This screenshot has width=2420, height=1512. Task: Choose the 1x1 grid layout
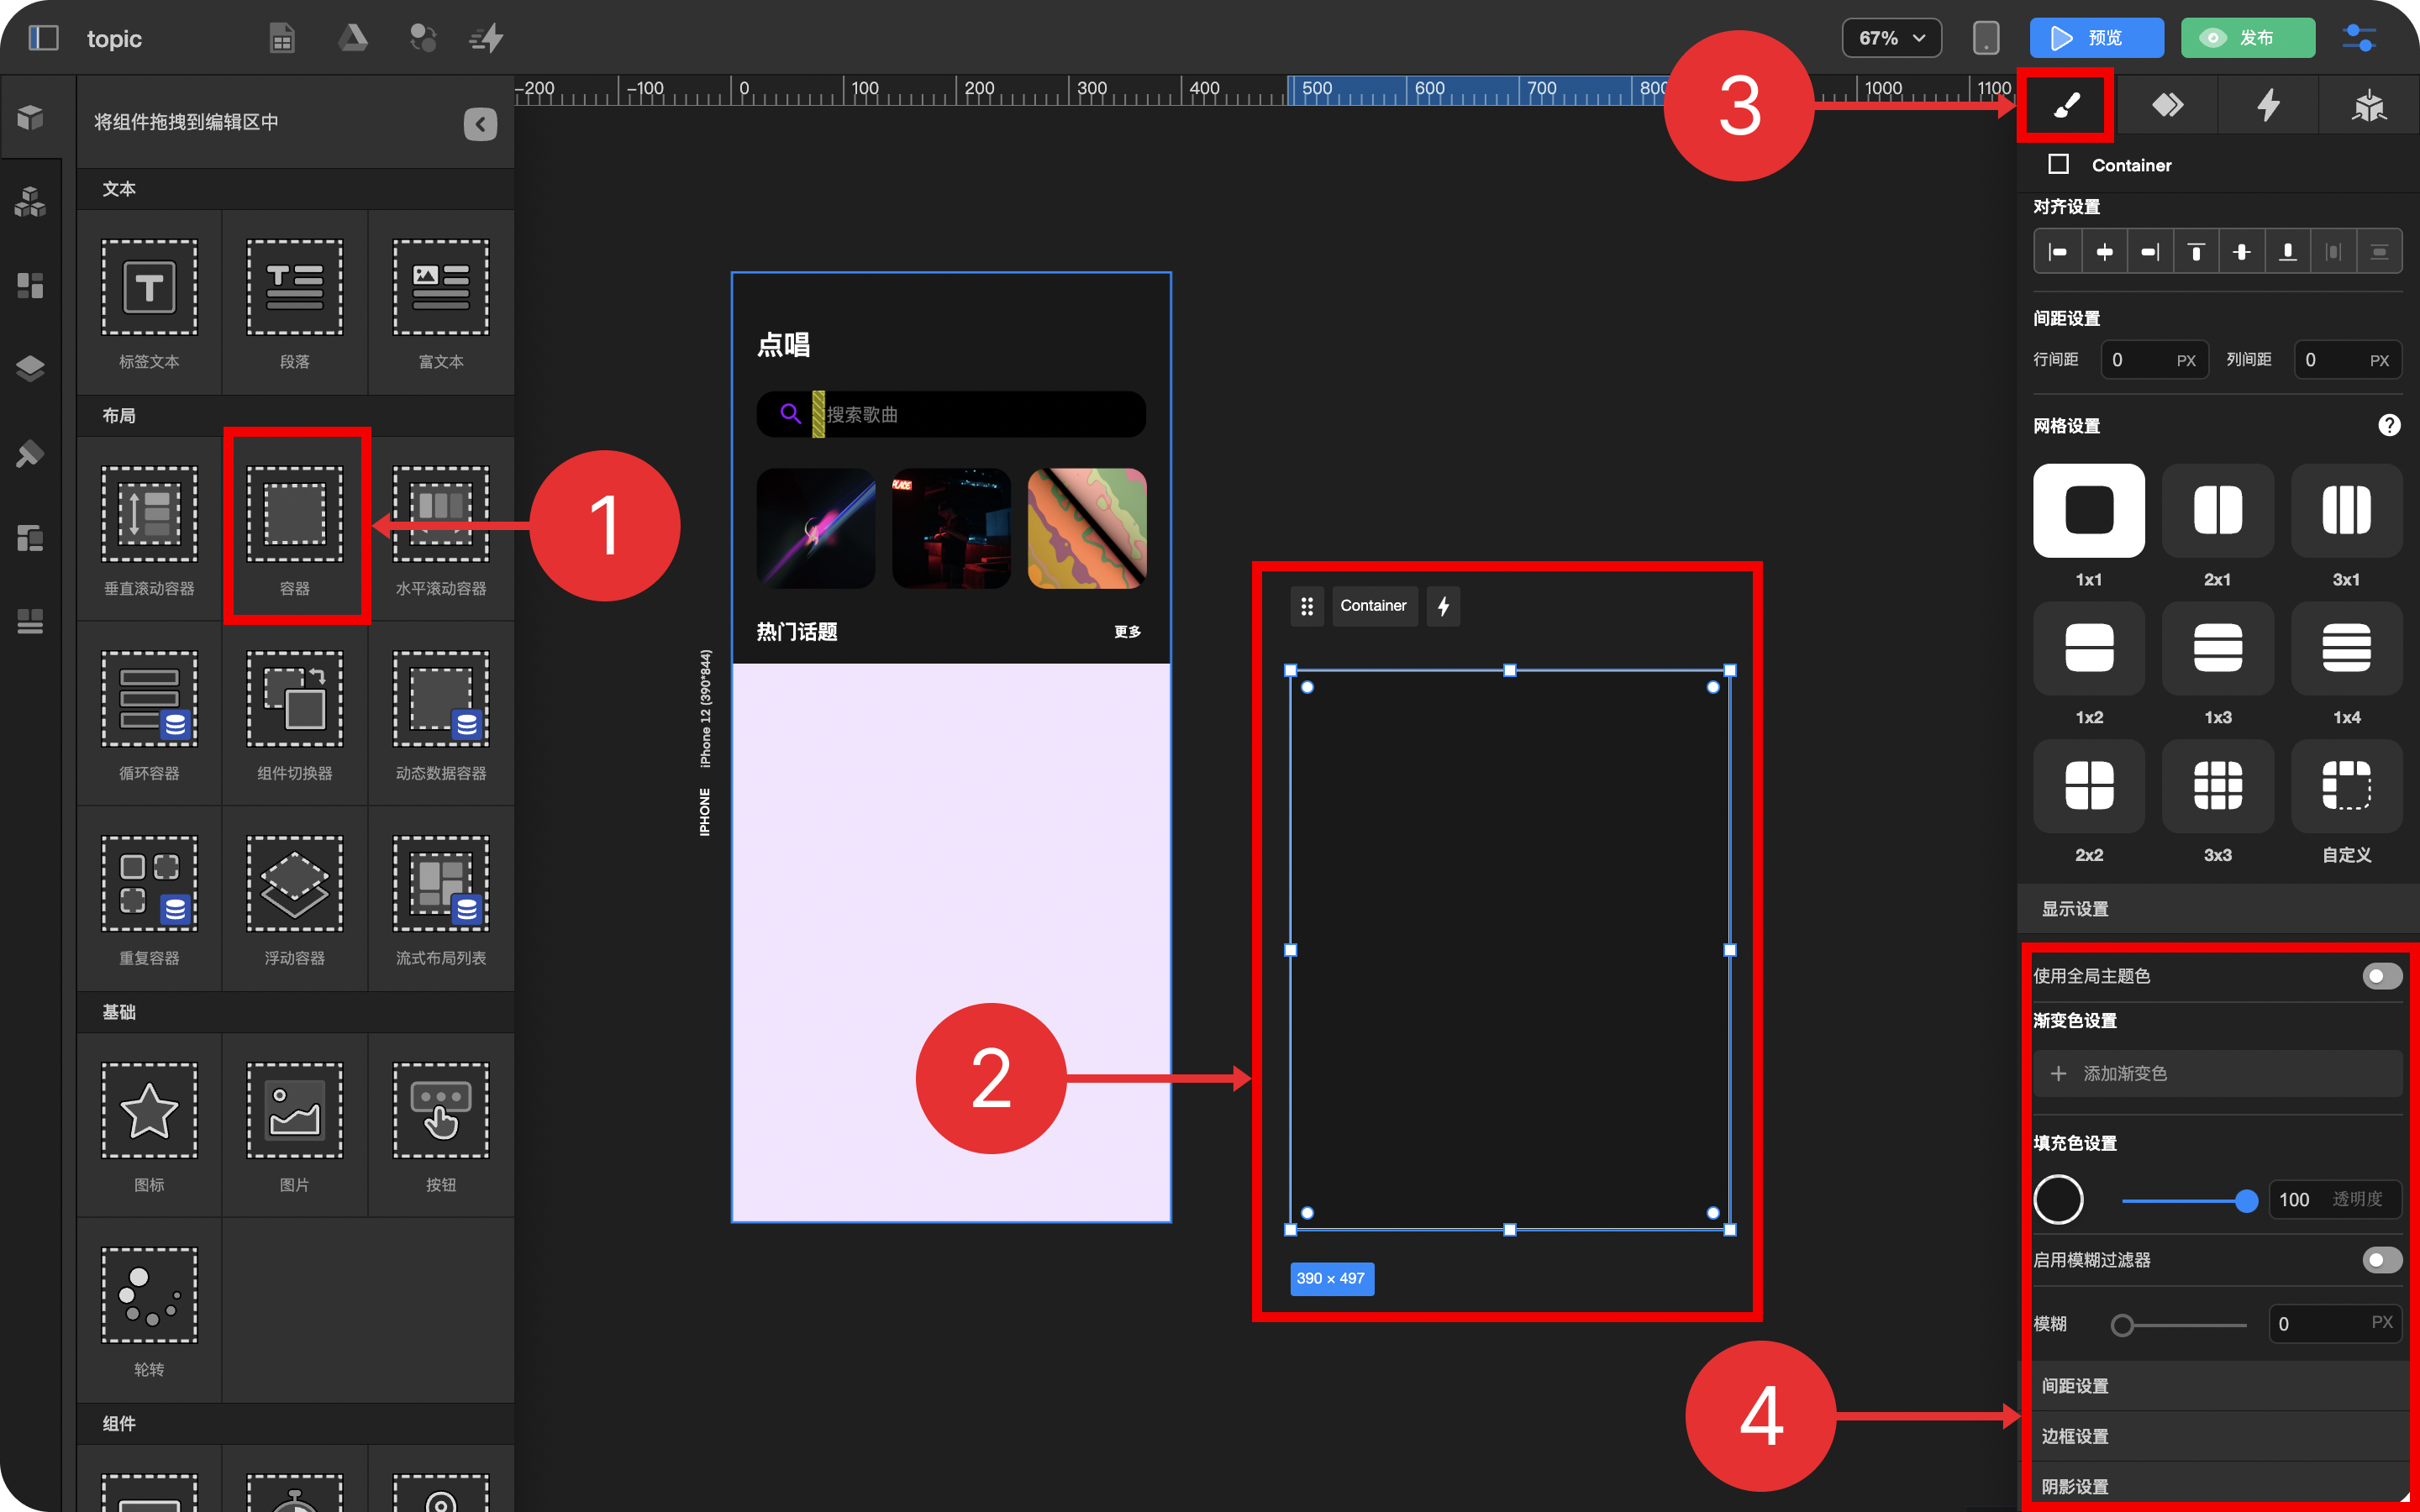pos(2088,511)
